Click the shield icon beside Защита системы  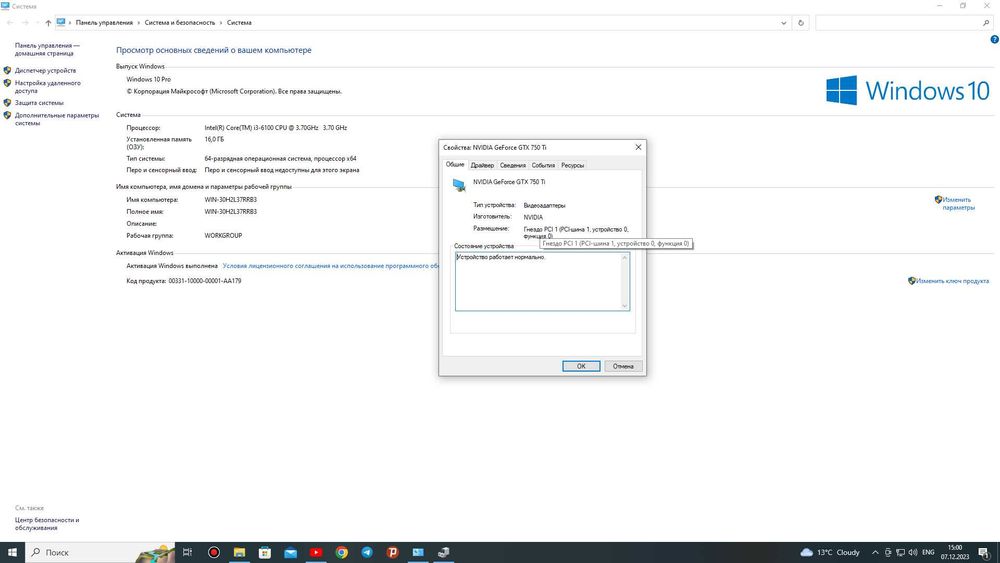[8, 103]
